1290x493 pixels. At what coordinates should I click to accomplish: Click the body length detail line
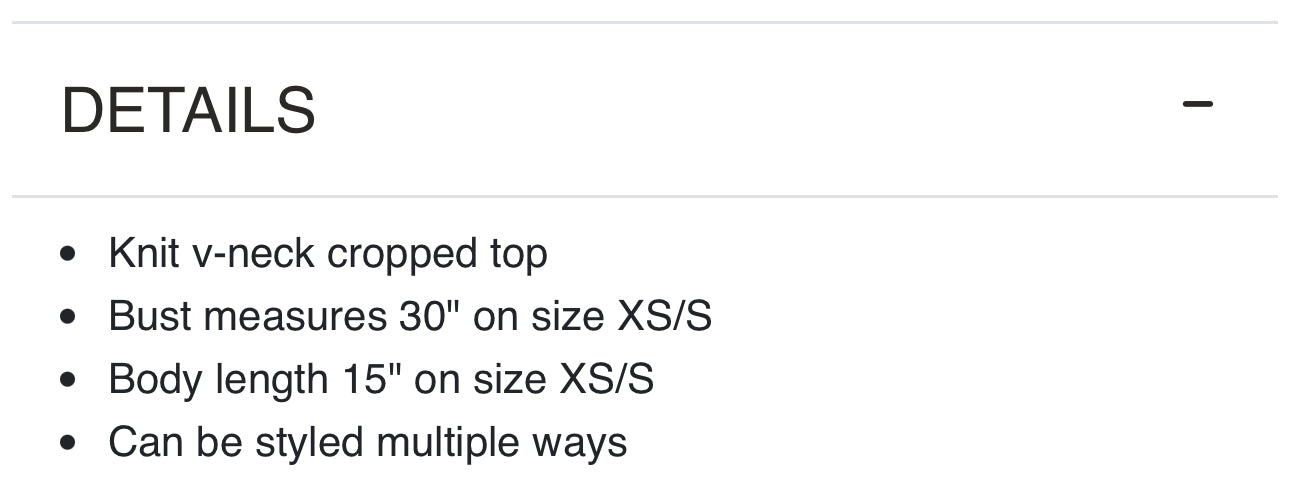click(380, 380)
